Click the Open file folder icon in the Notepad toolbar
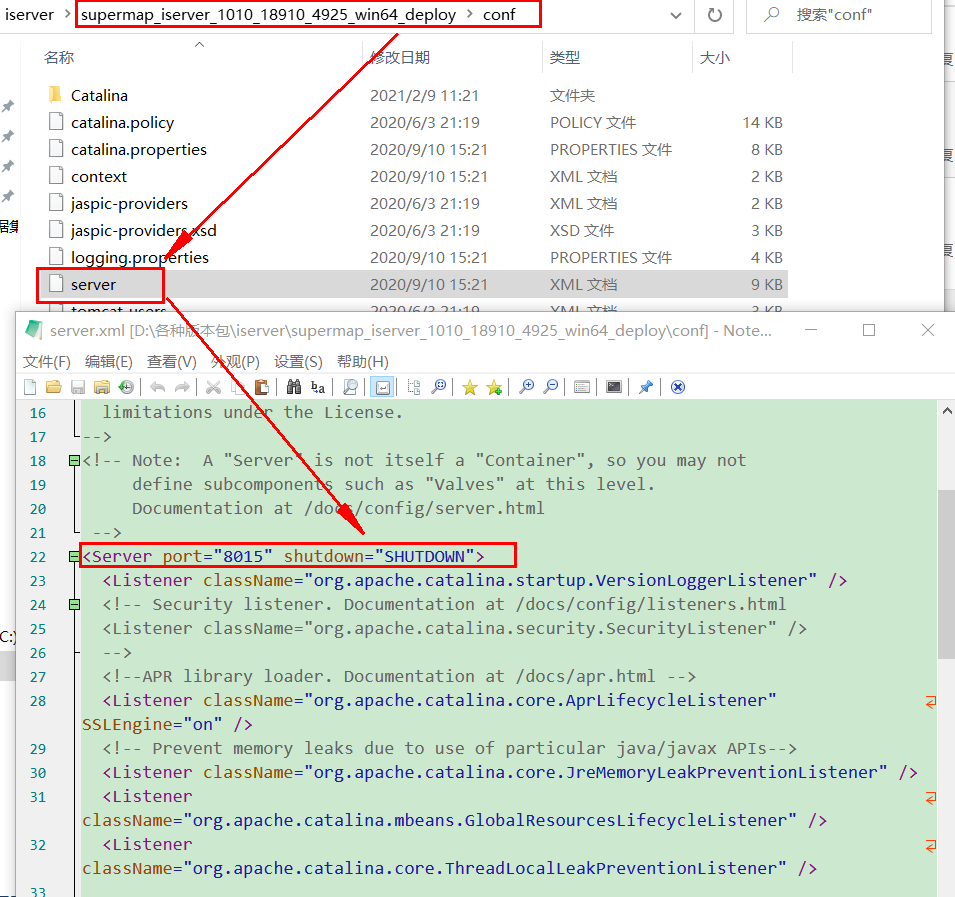Viewport: 955px width, 897px height. (54, 387)
